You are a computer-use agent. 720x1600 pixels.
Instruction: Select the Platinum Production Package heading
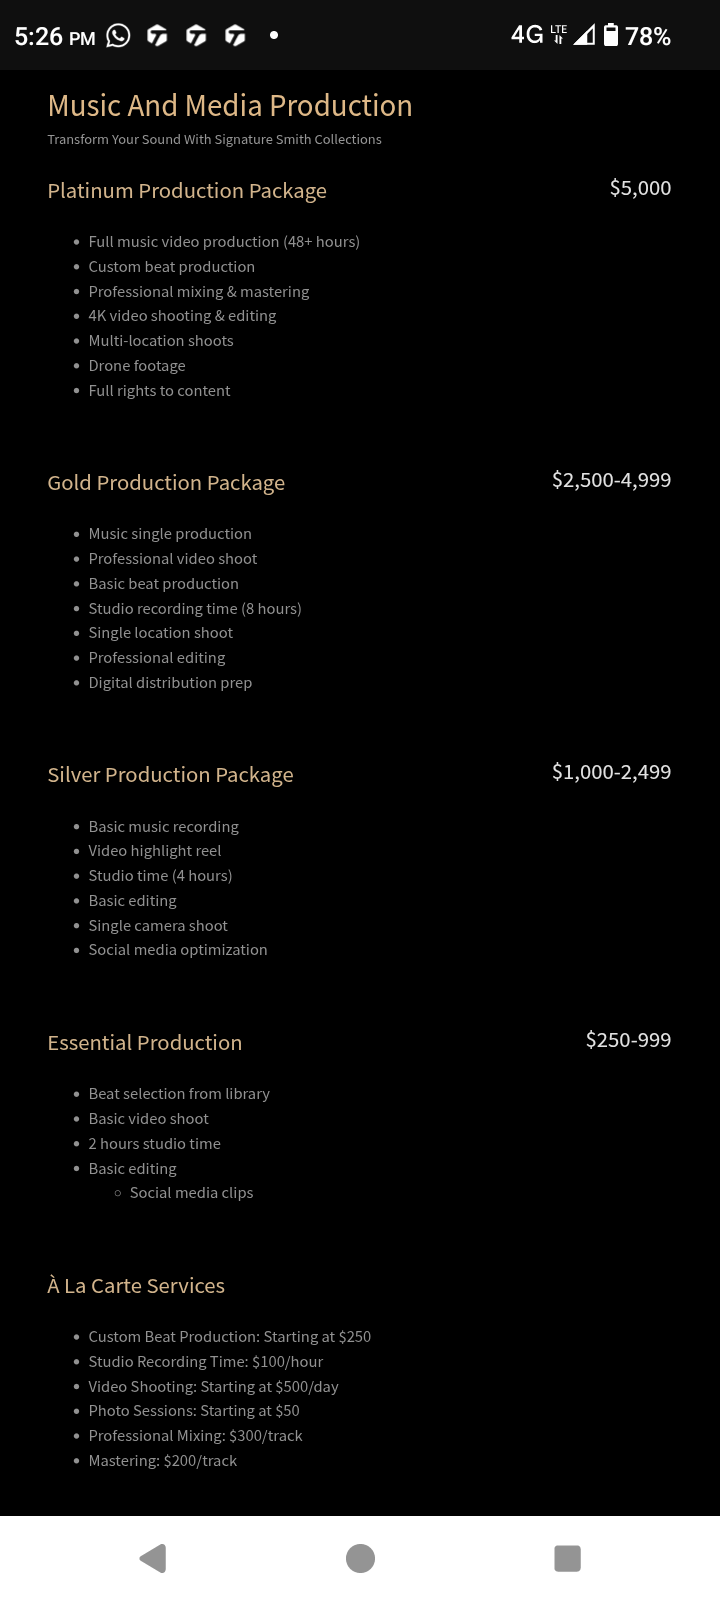(187, 191)
